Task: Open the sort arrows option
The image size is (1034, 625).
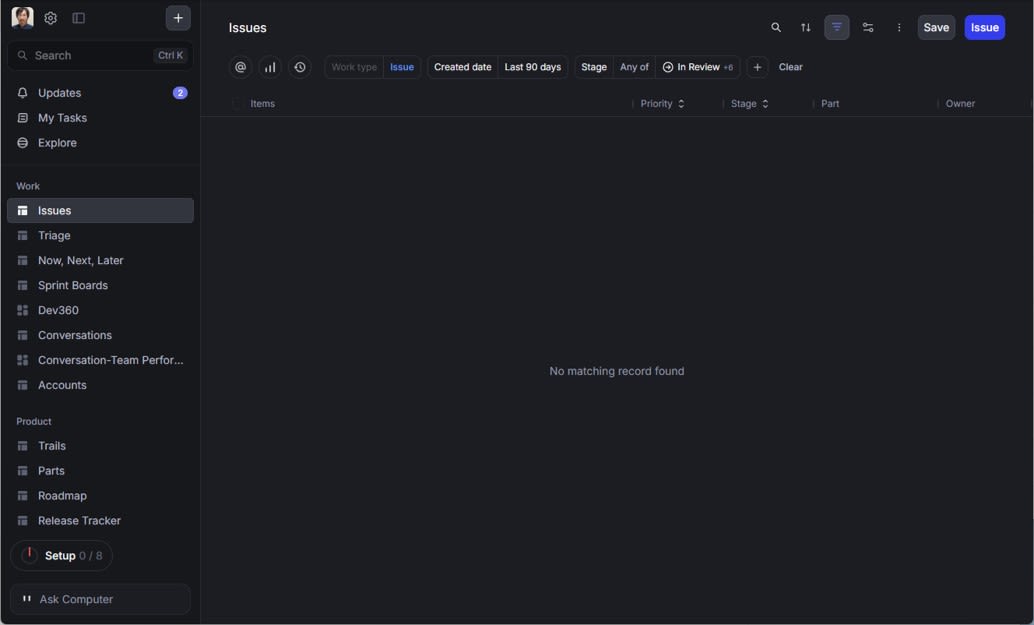Action: click(806, 28)
